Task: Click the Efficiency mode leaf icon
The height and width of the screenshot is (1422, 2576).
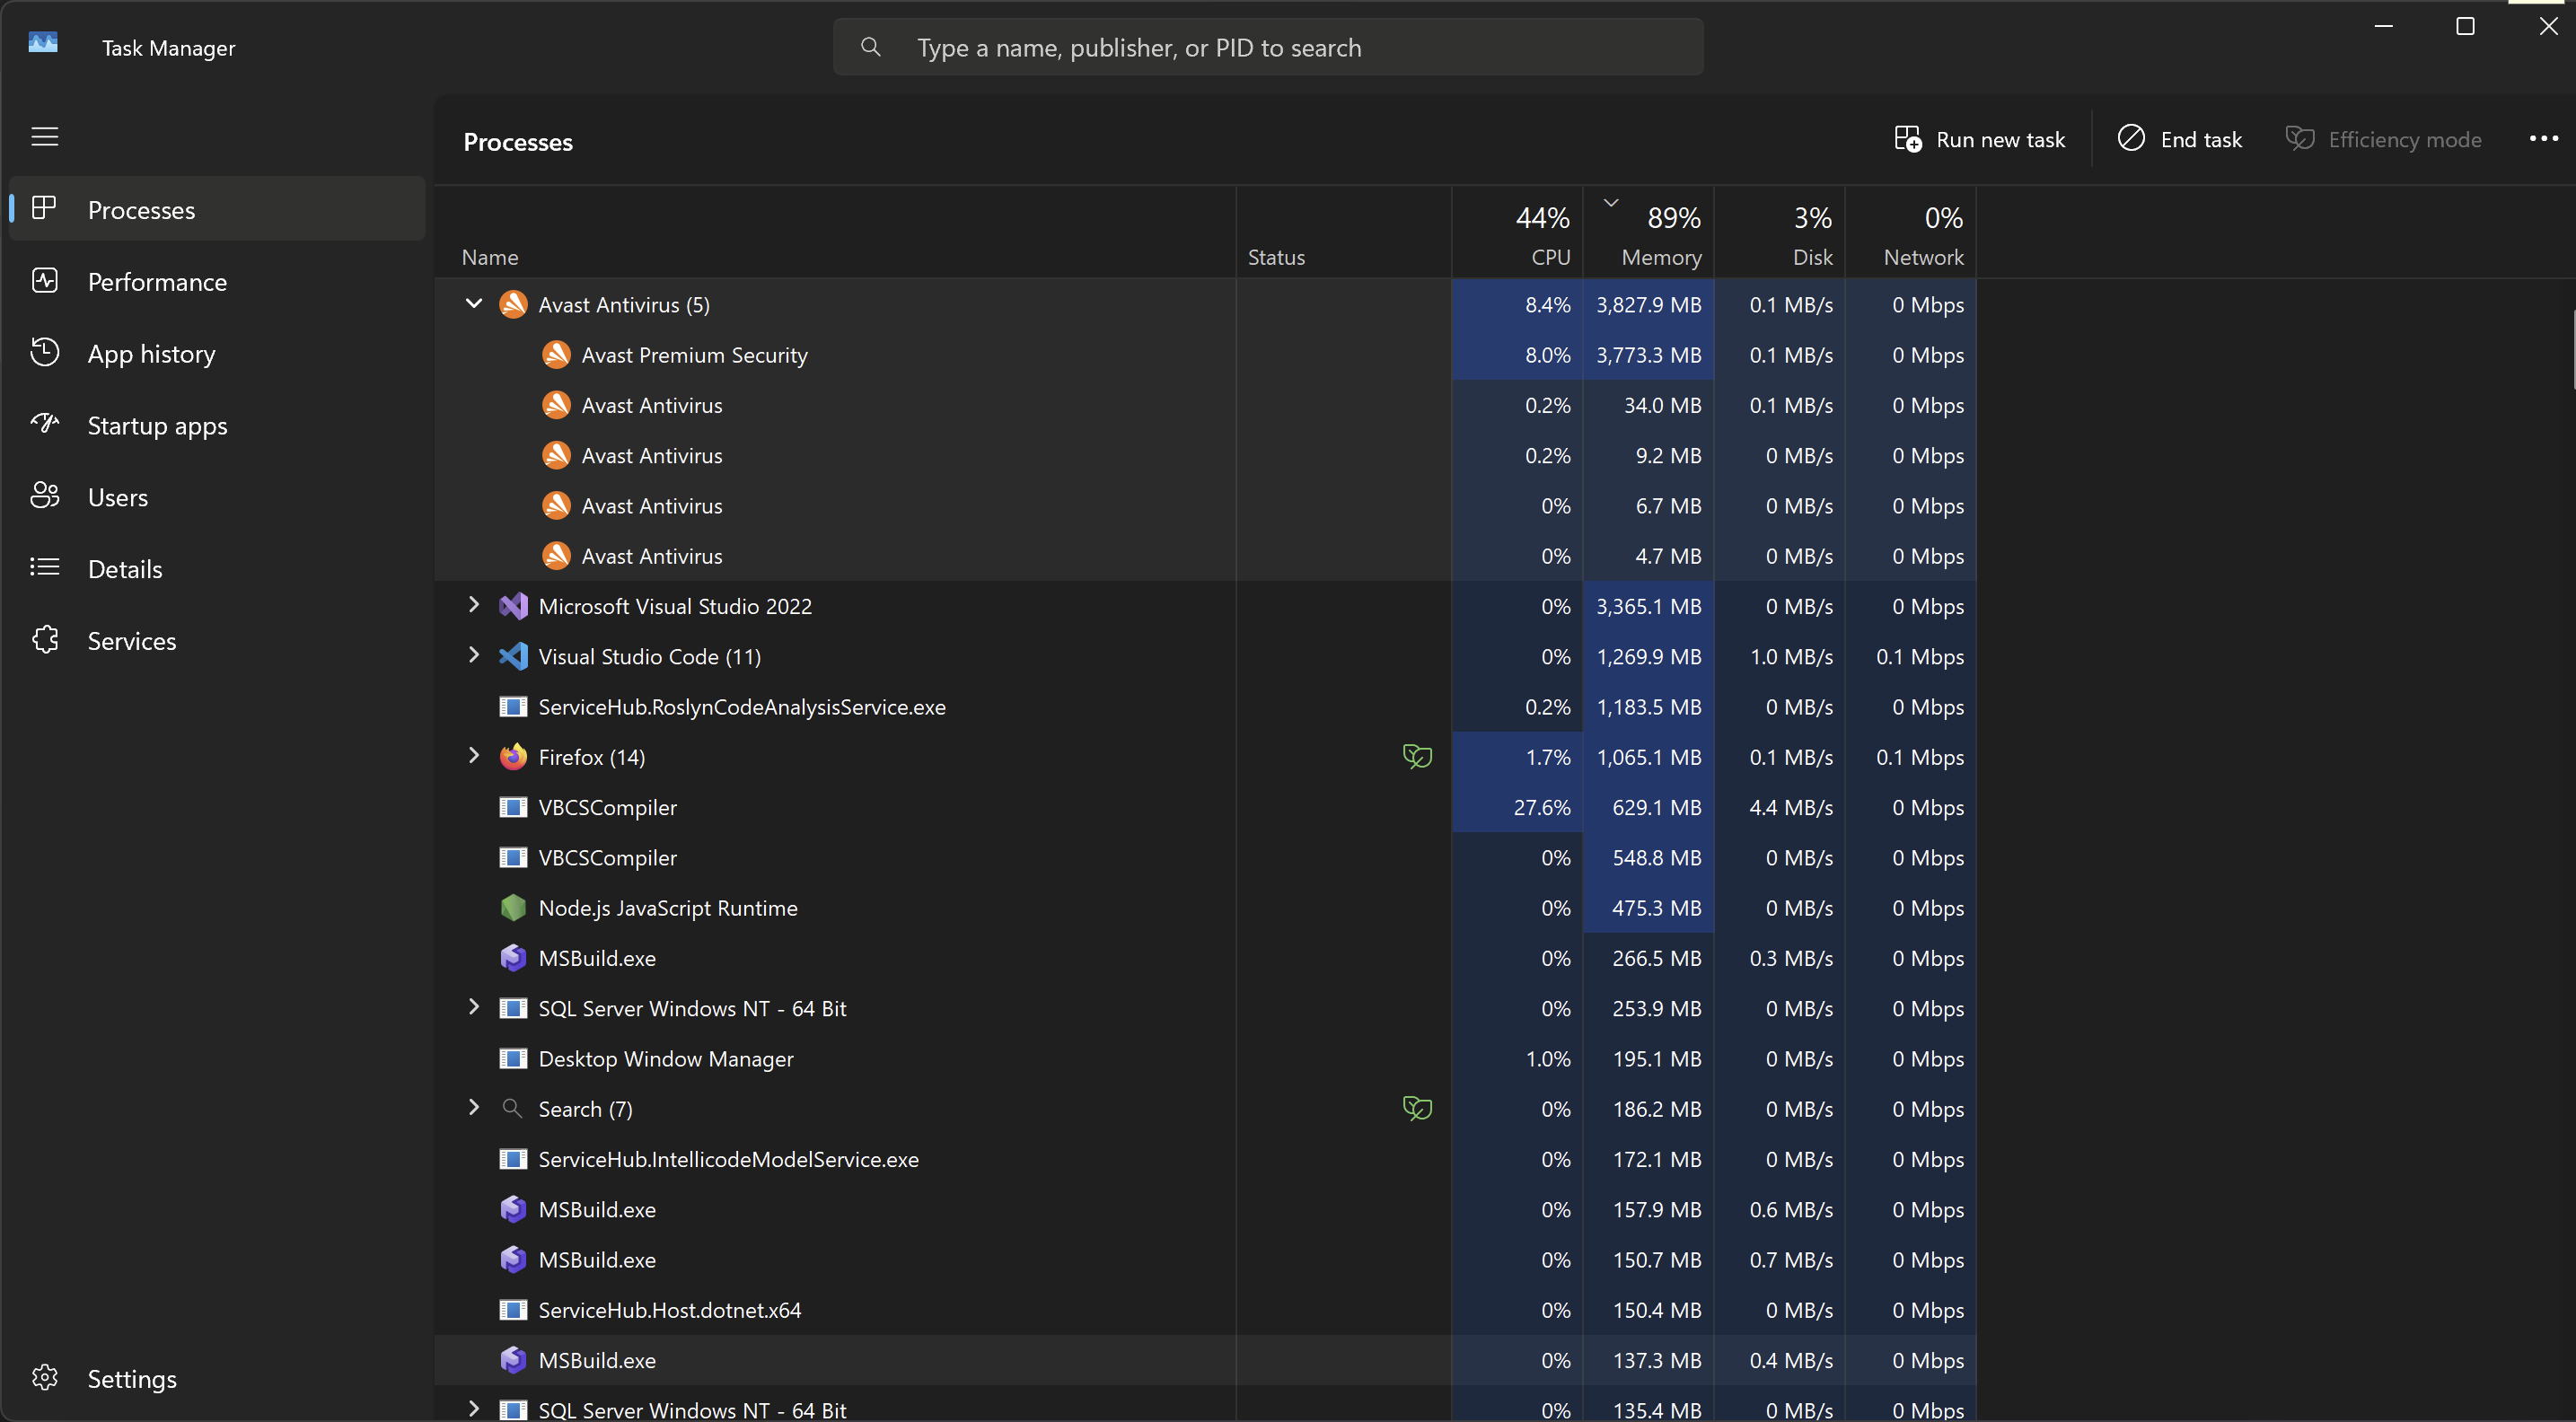Action: [2300, 138]
